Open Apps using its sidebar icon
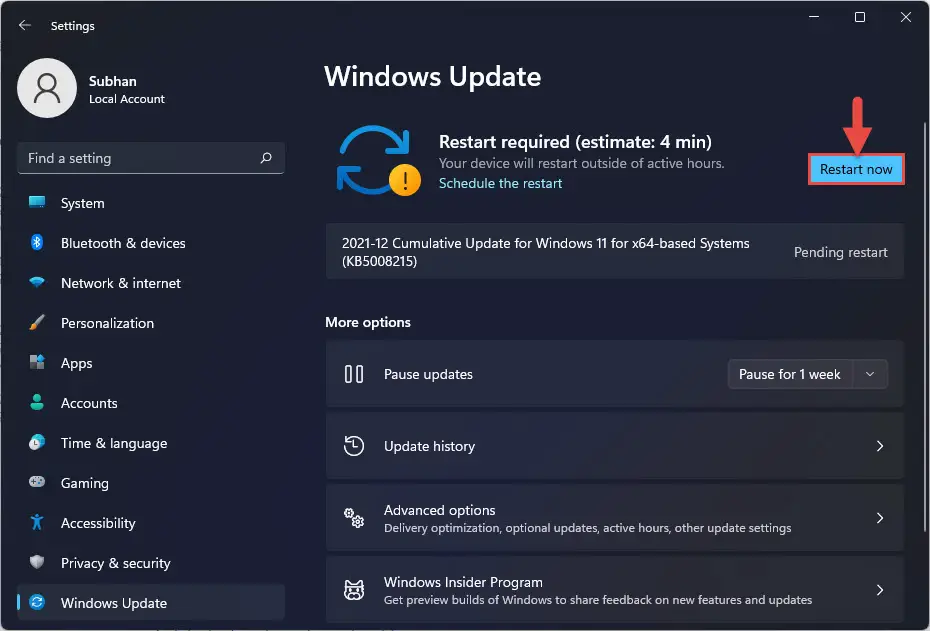 37,363
